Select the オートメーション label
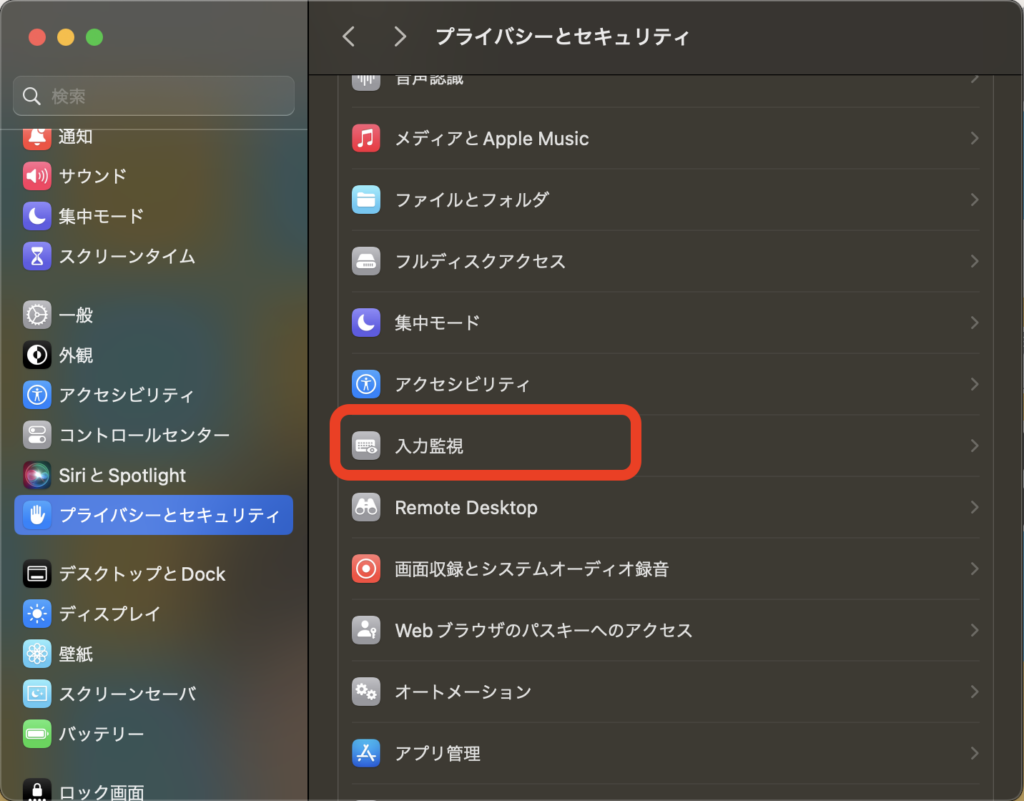The width and height of the screenshot is (1024, 801). pyautogui.click(x=463, y=691)
